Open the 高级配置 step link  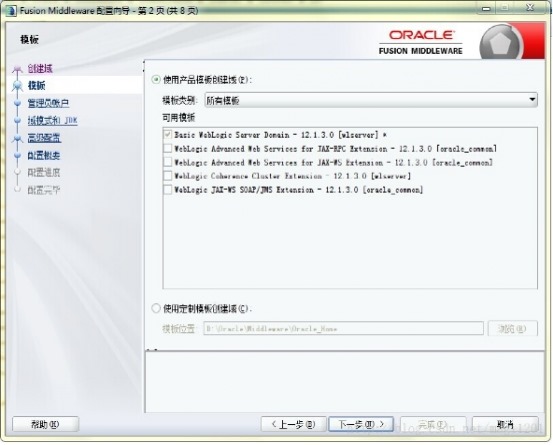coord(44,138)
